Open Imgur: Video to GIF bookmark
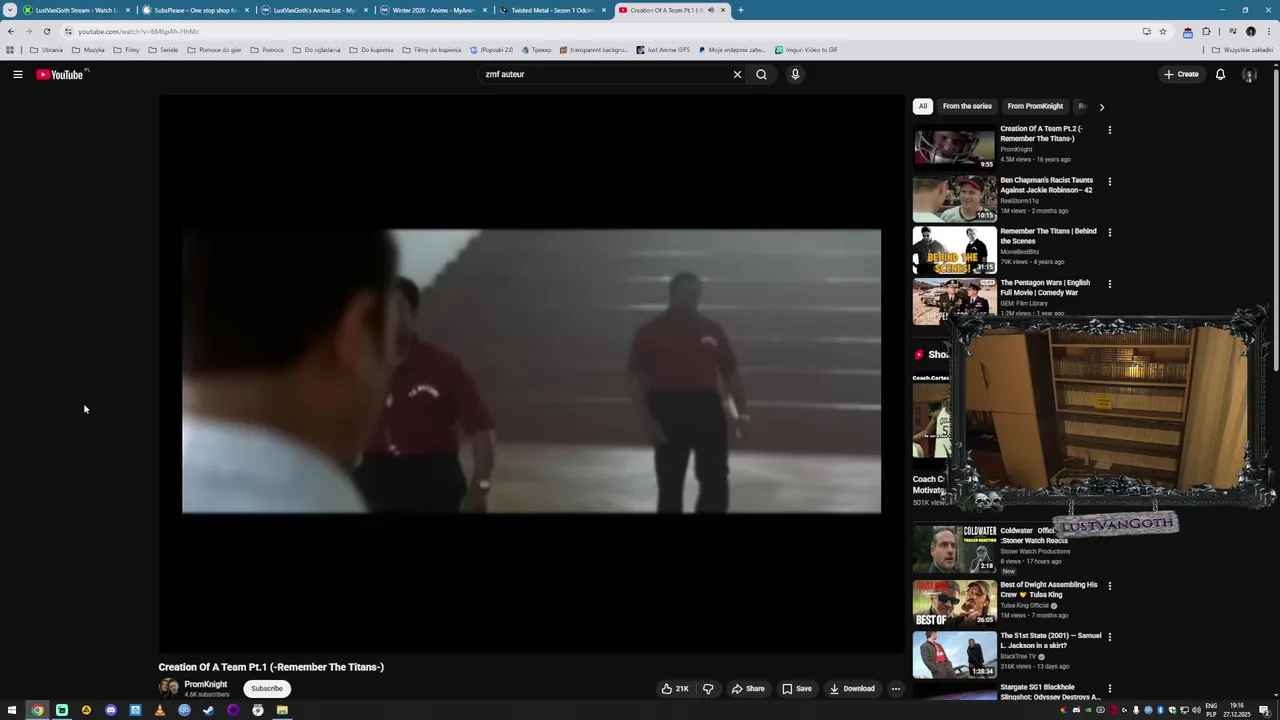The width and height of the screenshot is (1280, 720). [x=806, y=50]
